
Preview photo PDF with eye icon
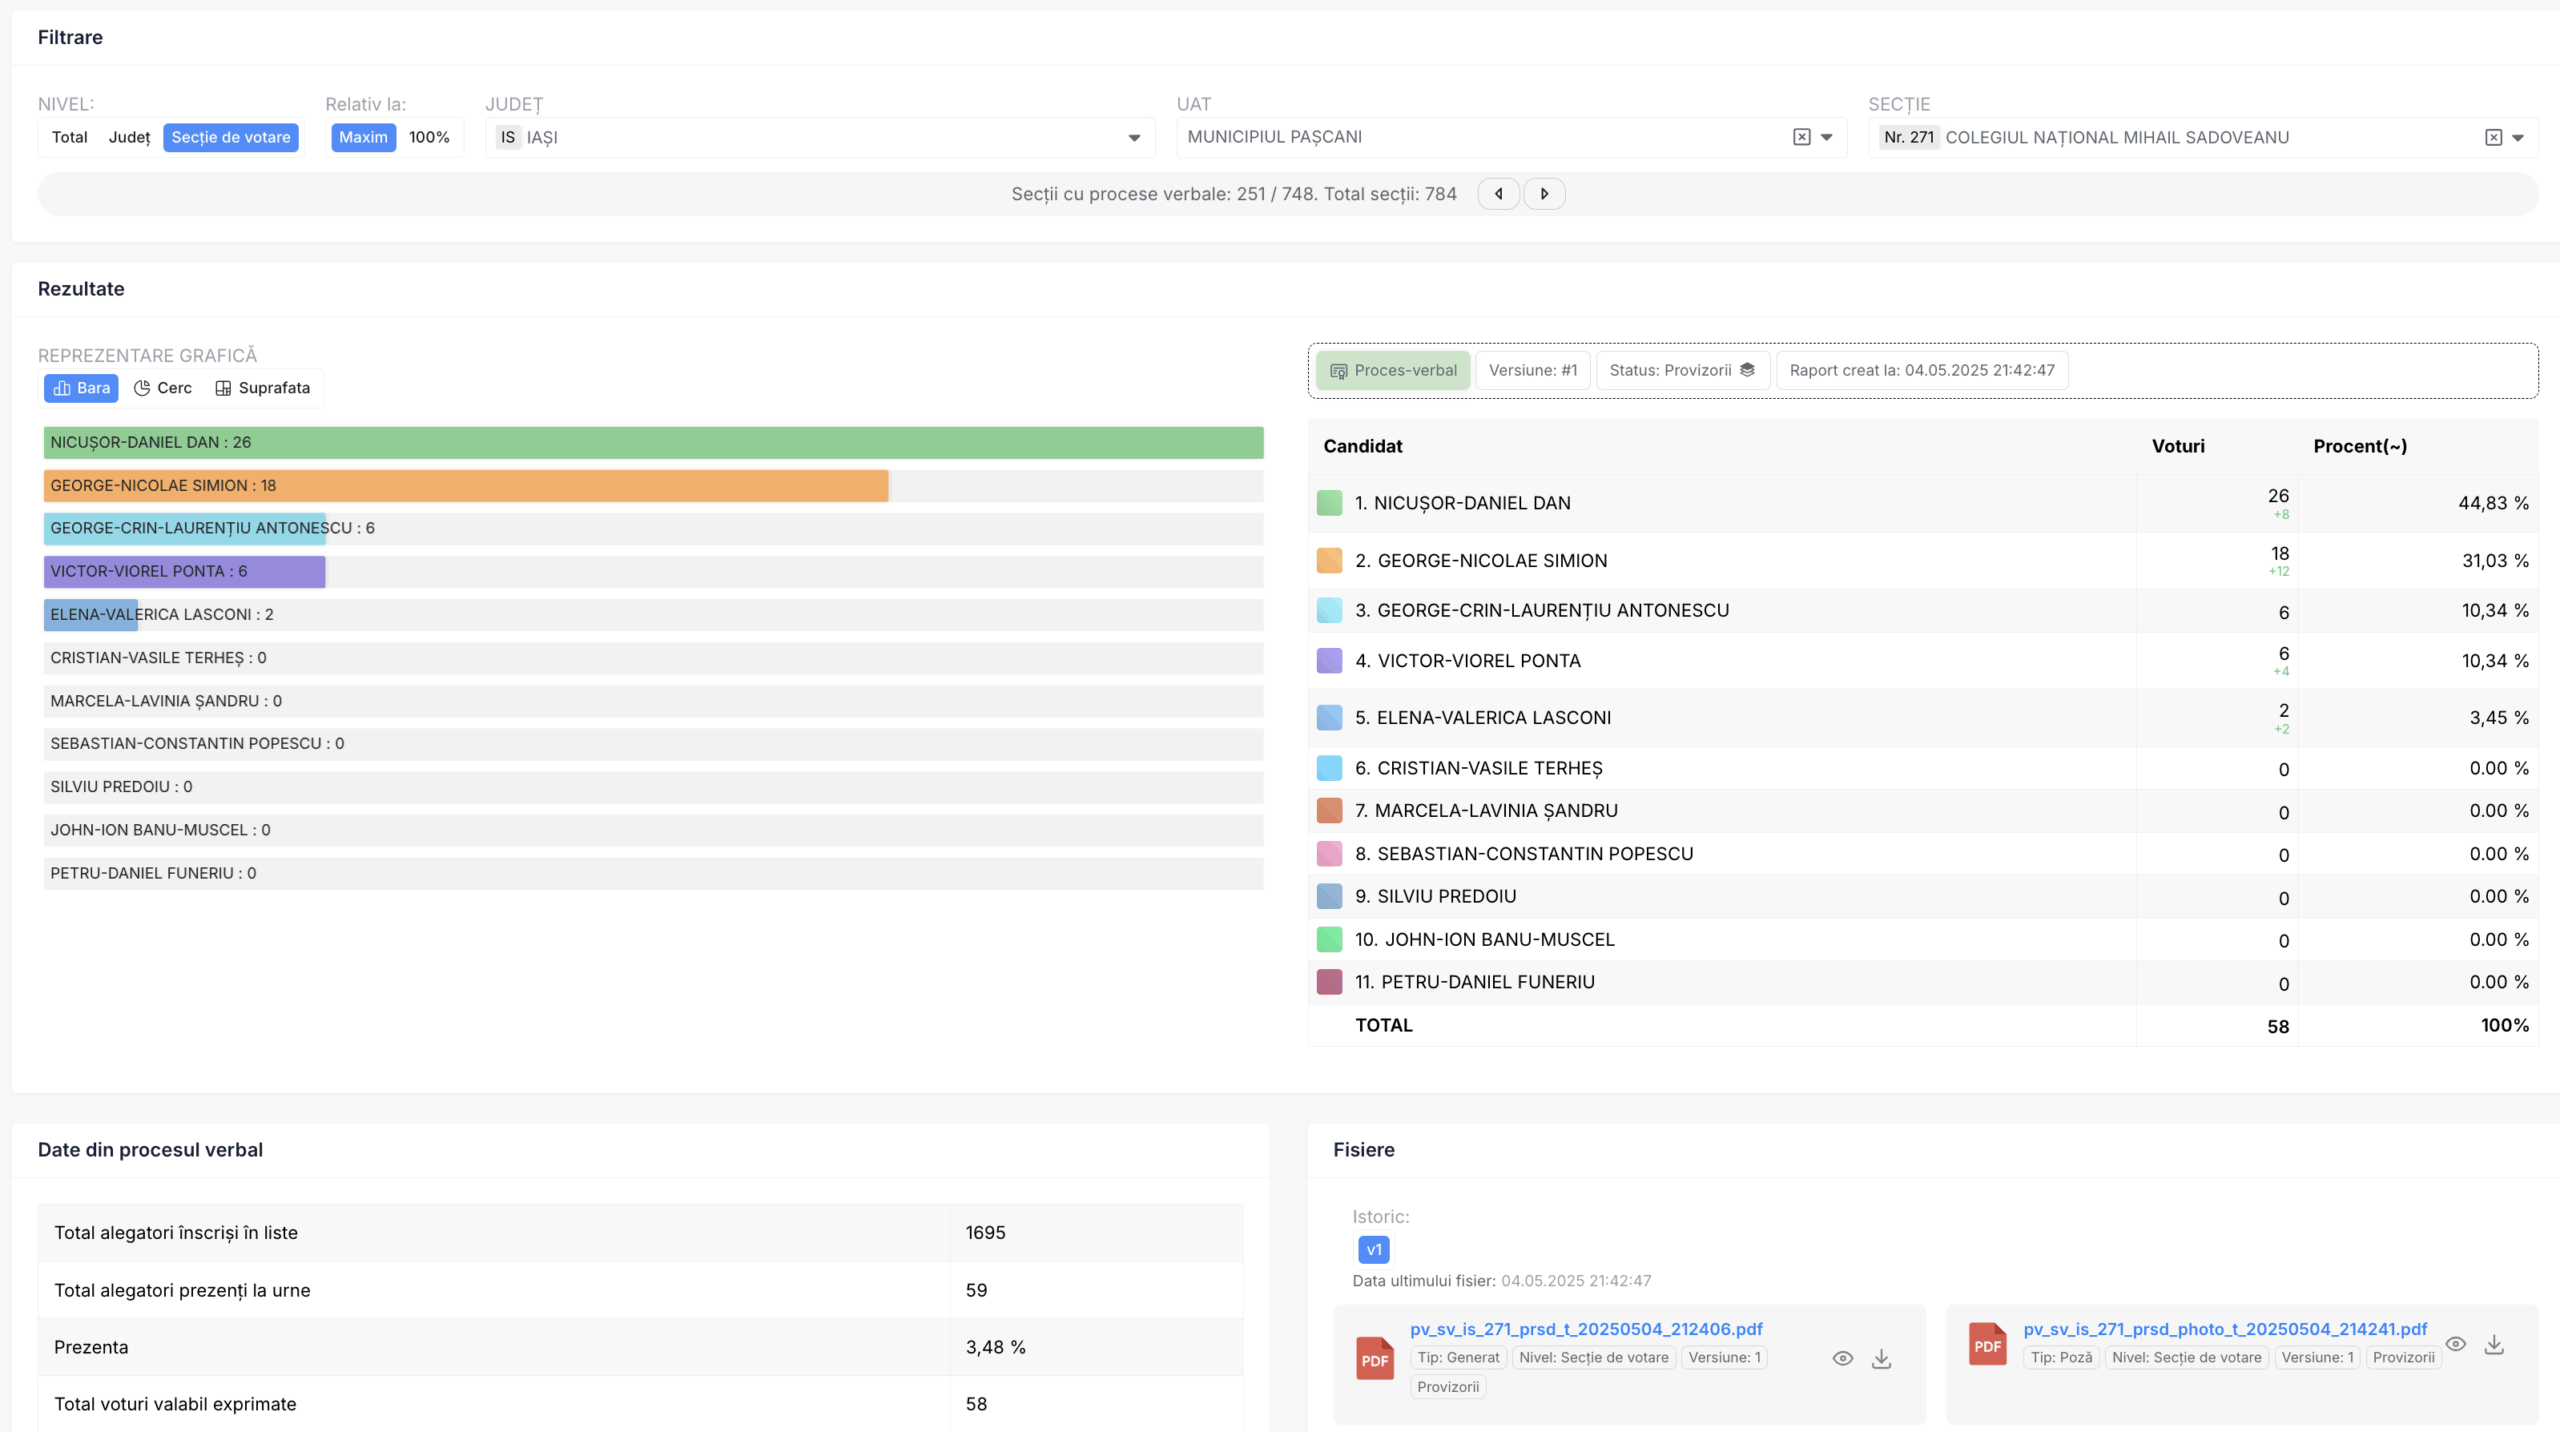click(2455, 1344)
